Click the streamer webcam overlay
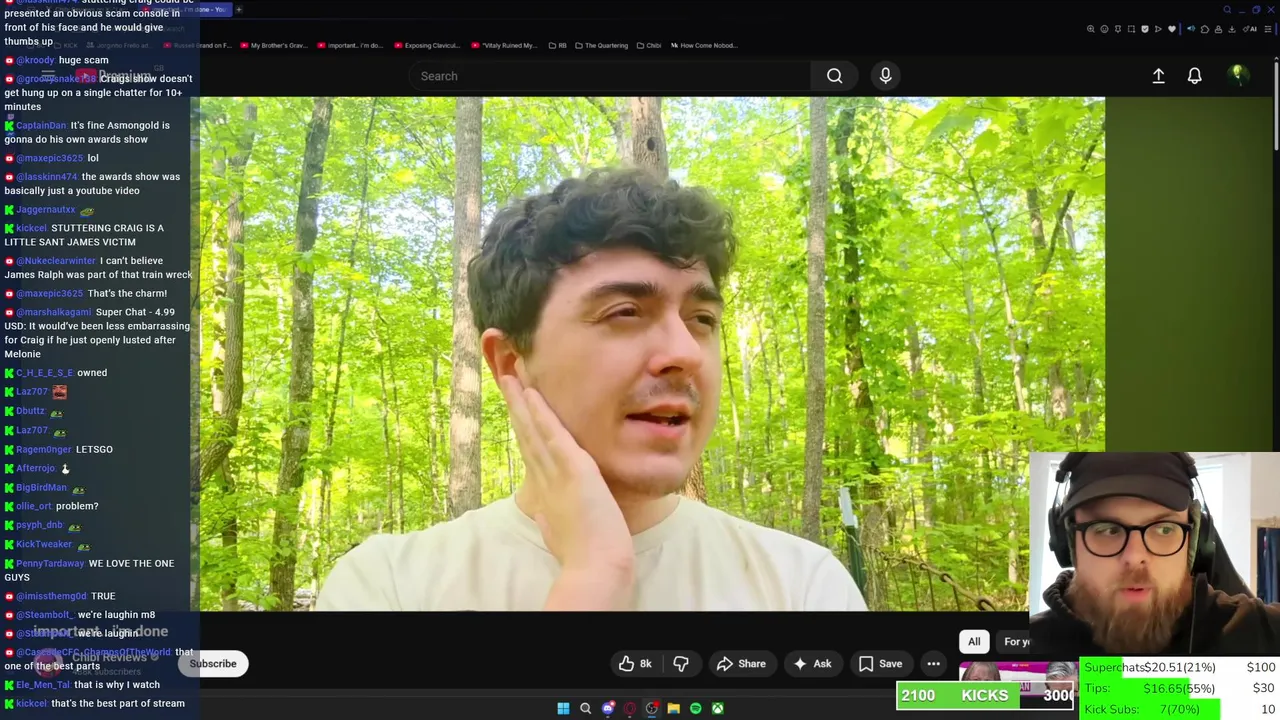The image size is (1280, 720). [x=1154, y=556]
